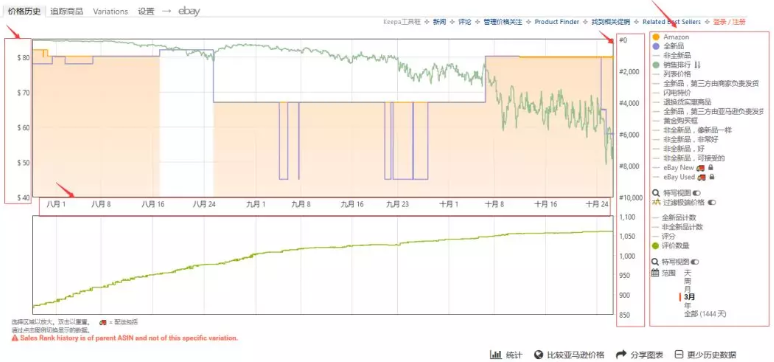Open 比较亚马逊价格 comparison
The height and width of the screenshot is (362, 774).
click(576, 355)
